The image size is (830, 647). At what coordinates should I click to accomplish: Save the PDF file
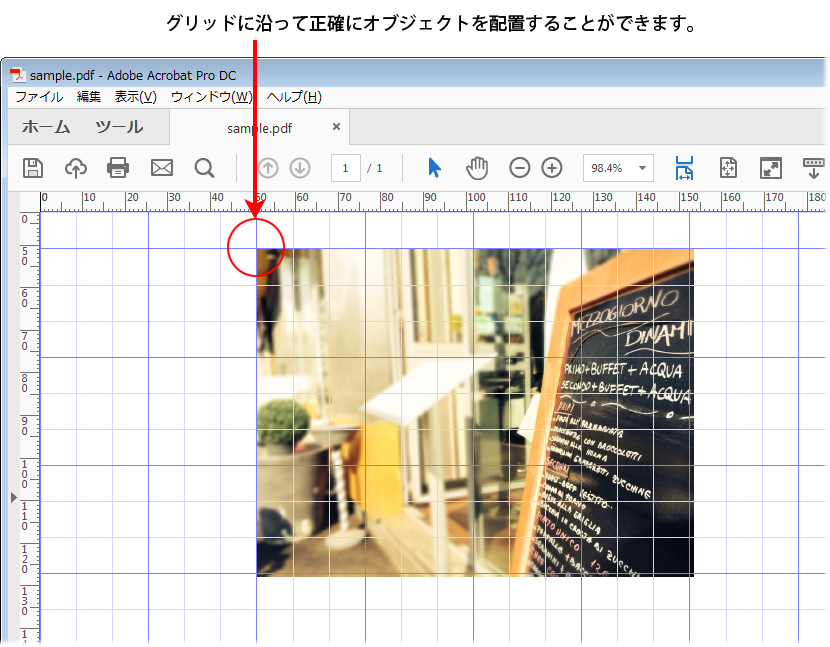[x=33, y=167]
